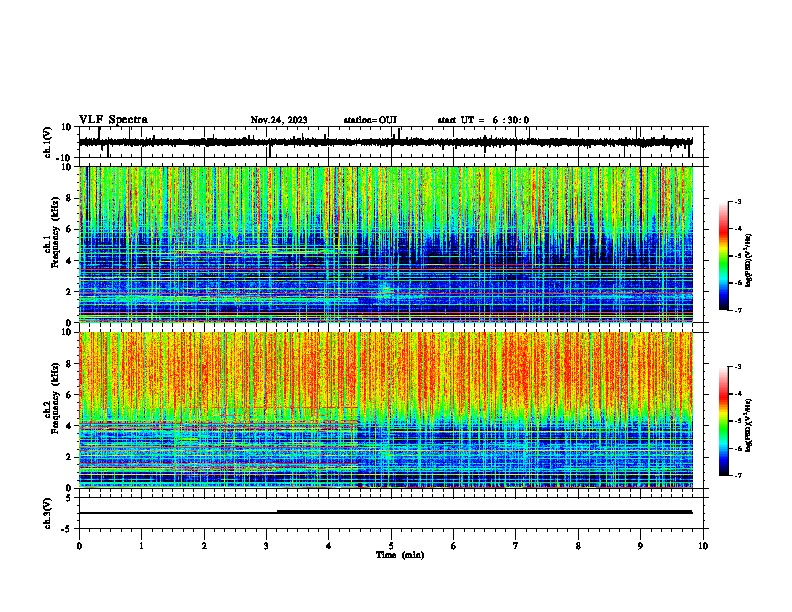This screenshot has width=792, height=612.
Task: Click time axis tick label "9"
Action: point(640,546)
